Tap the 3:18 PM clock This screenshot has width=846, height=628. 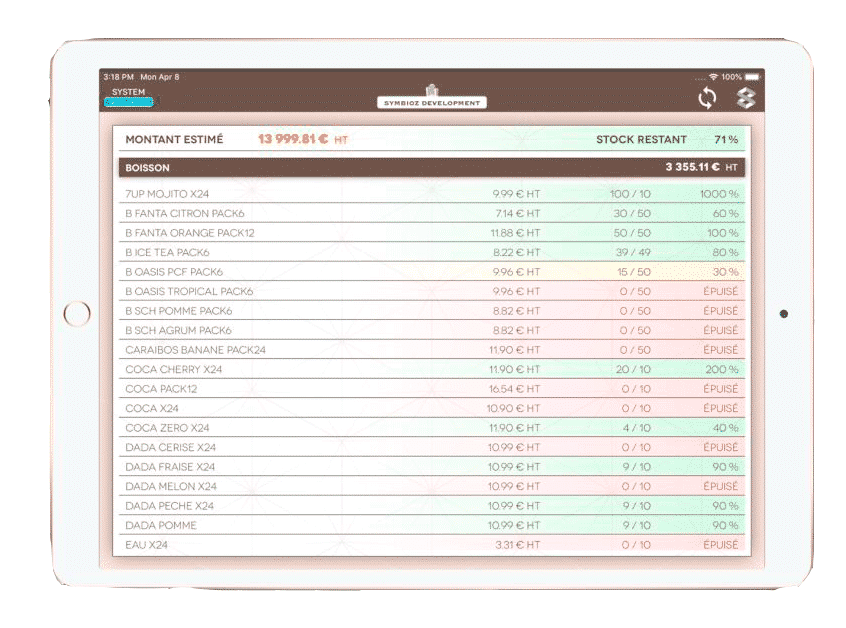pos(118,77)
